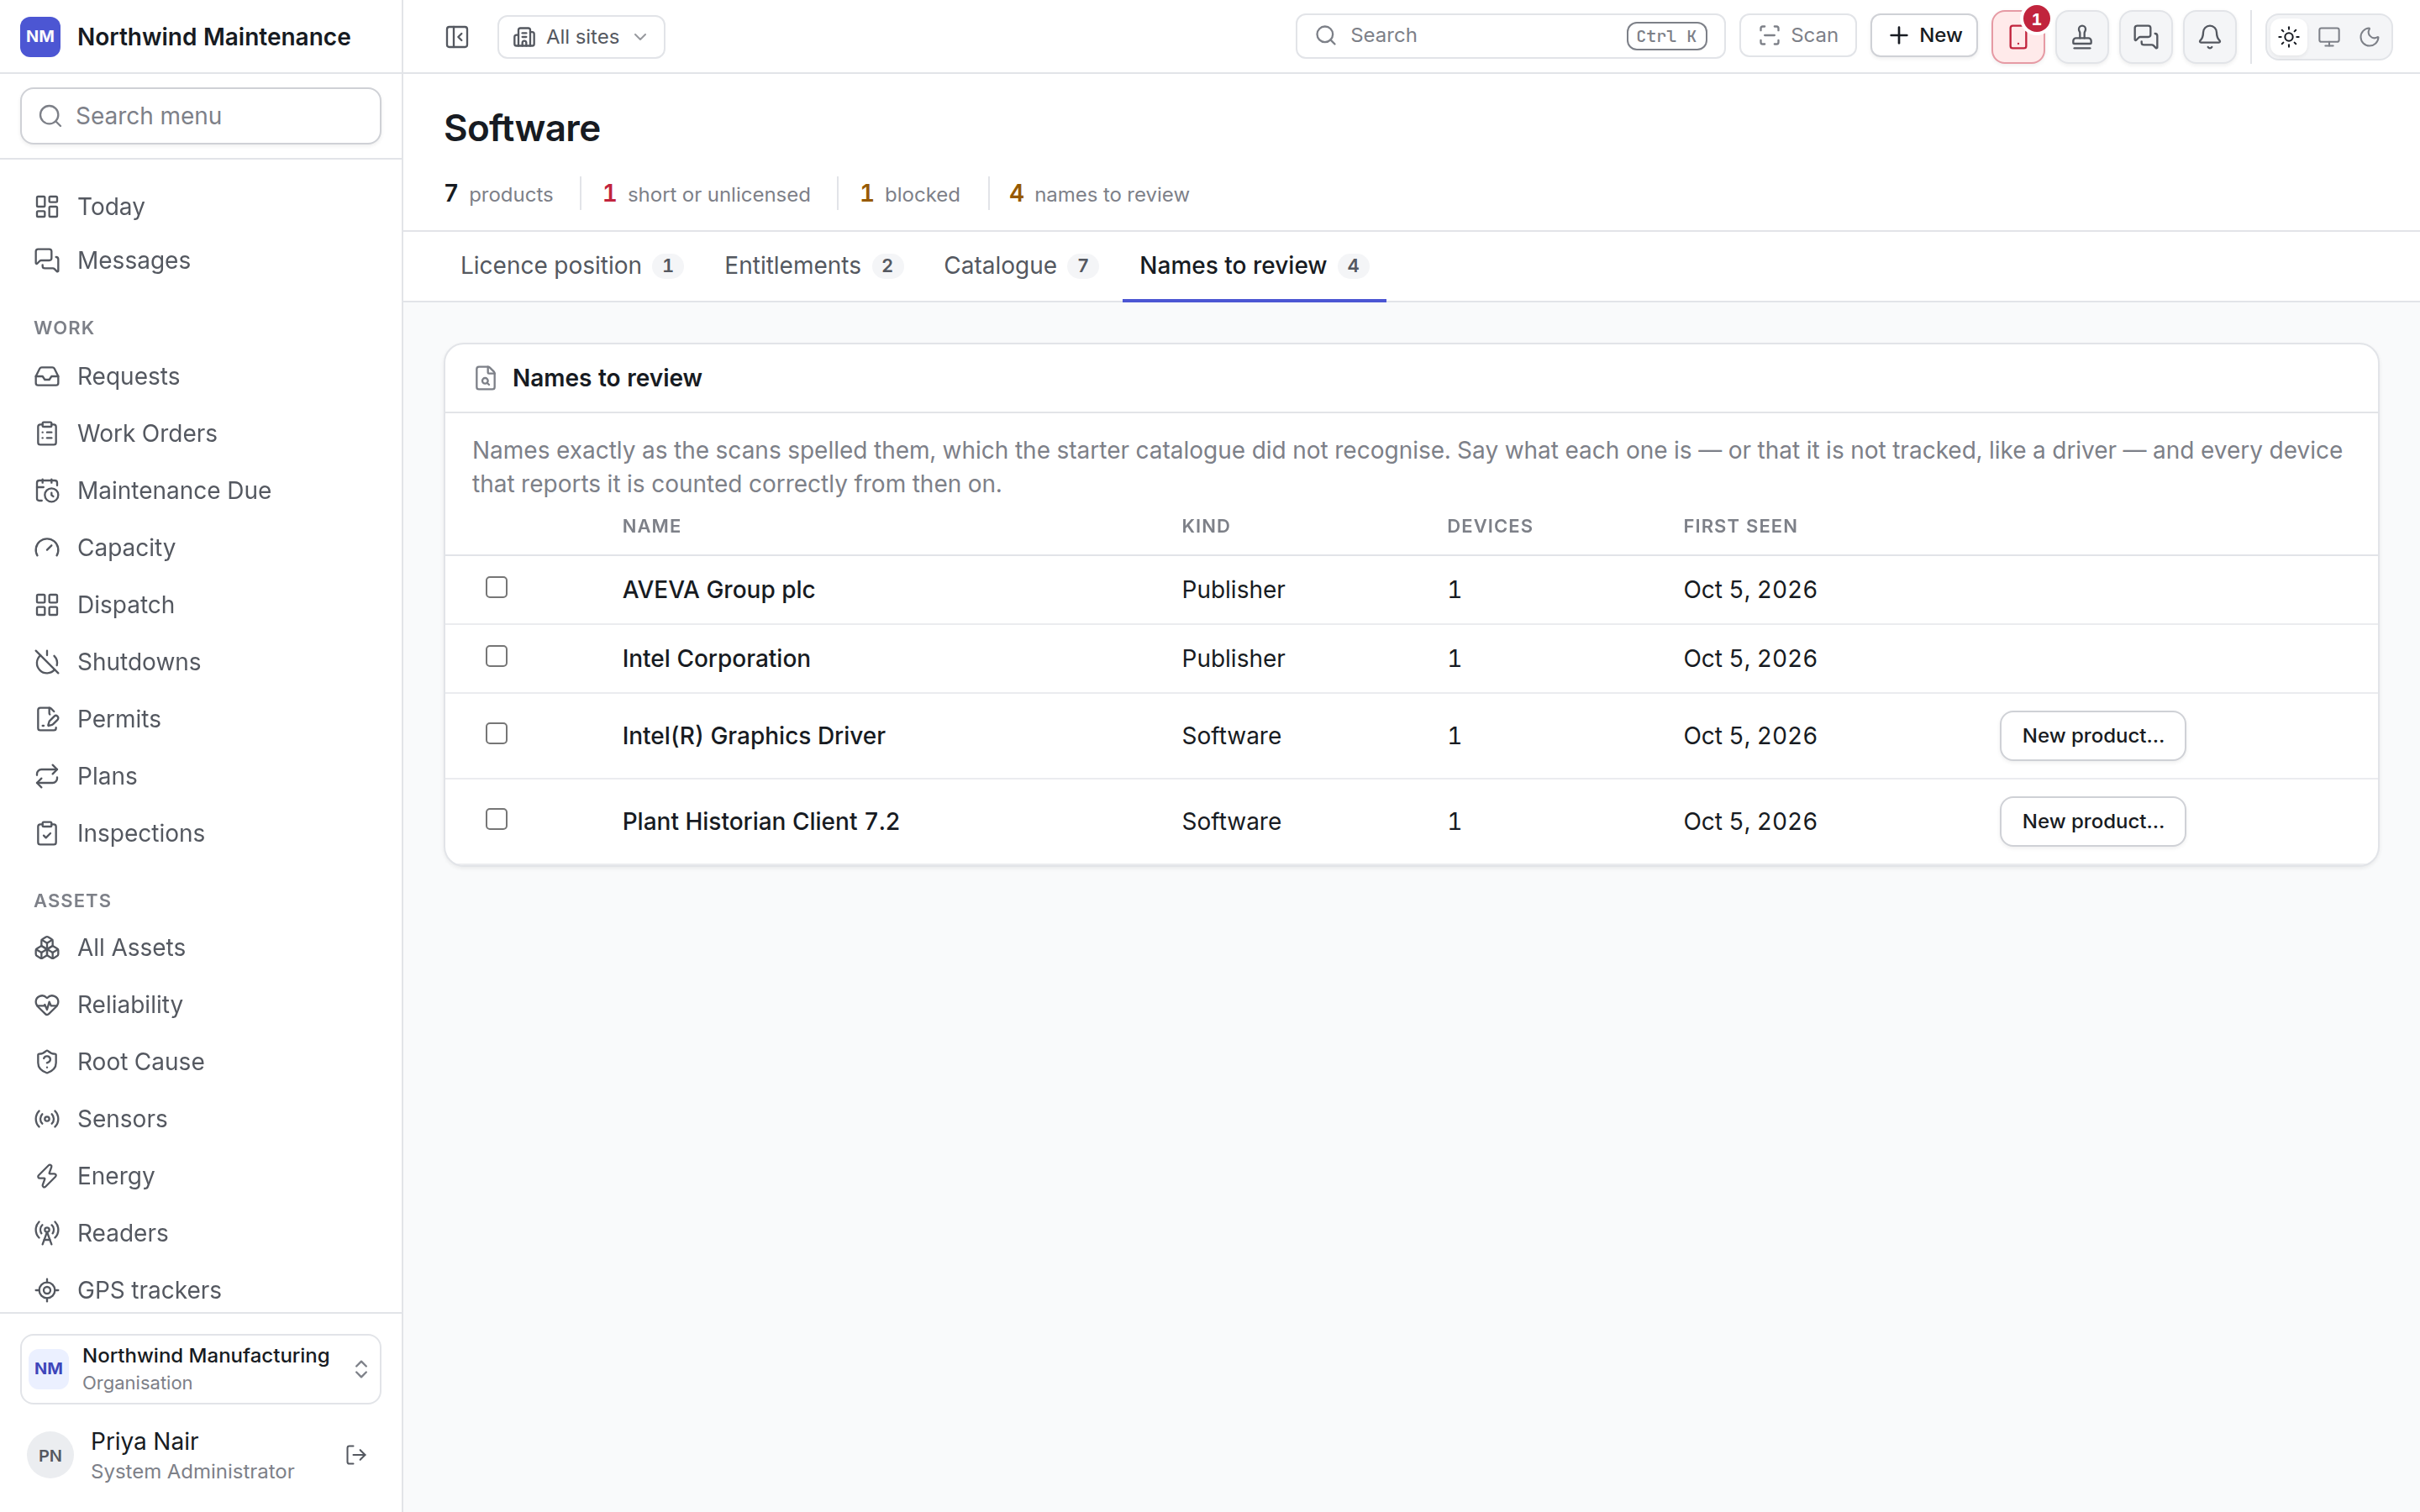Collapse the sidebar panel toggle icon

[457, 37]
